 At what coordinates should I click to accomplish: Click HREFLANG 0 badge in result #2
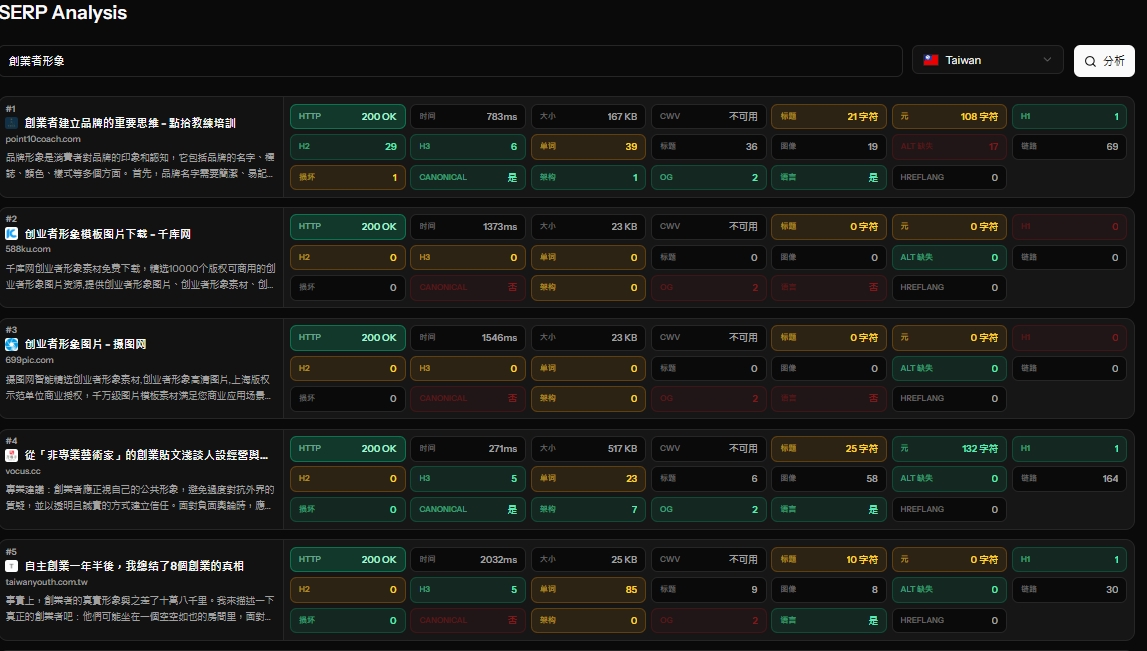(x=949, y=287)
